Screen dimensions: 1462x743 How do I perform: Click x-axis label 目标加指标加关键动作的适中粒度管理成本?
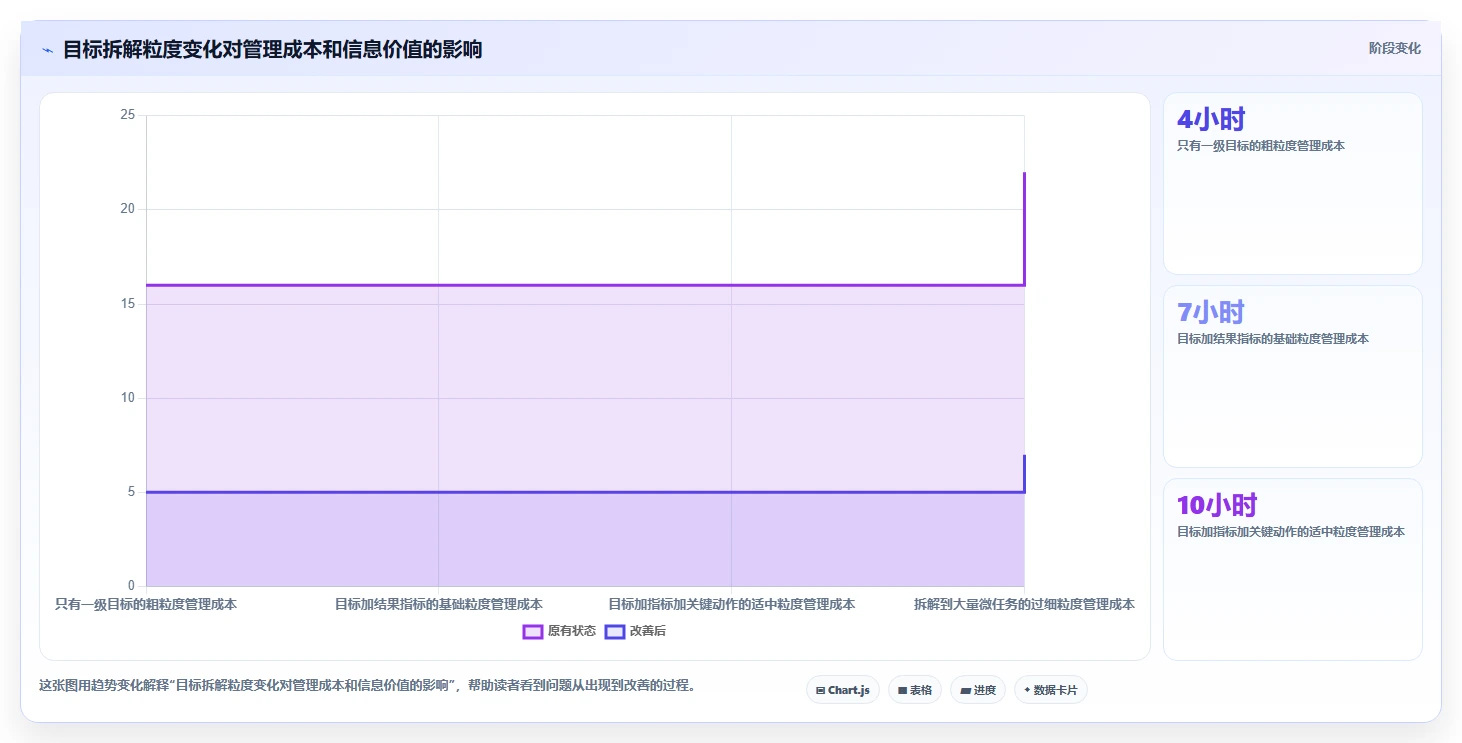(731, 604)
